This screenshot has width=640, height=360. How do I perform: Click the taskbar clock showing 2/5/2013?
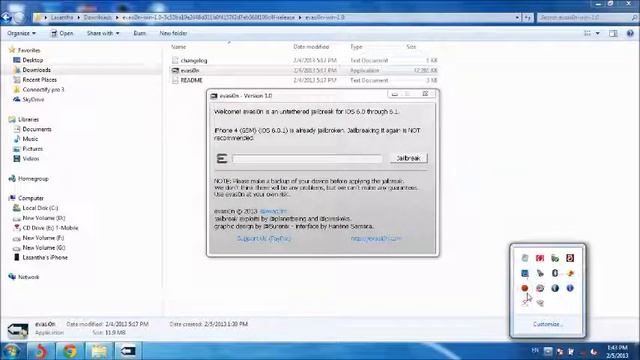[617, 351]
